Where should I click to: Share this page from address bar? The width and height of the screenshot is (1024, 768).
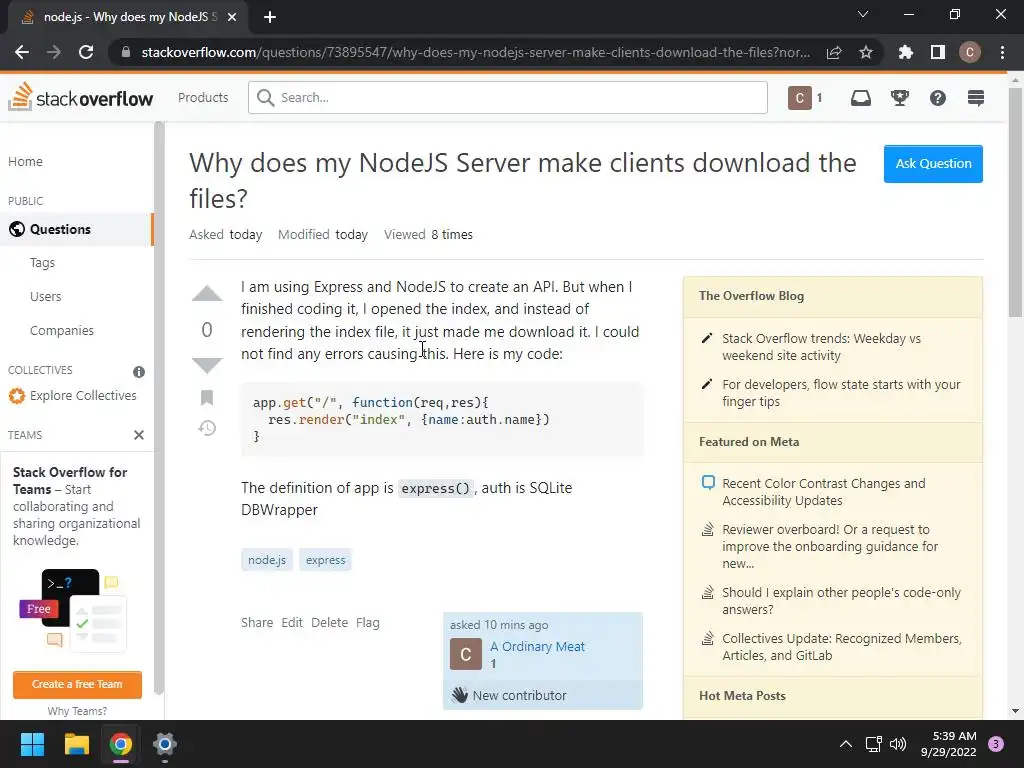834,52
